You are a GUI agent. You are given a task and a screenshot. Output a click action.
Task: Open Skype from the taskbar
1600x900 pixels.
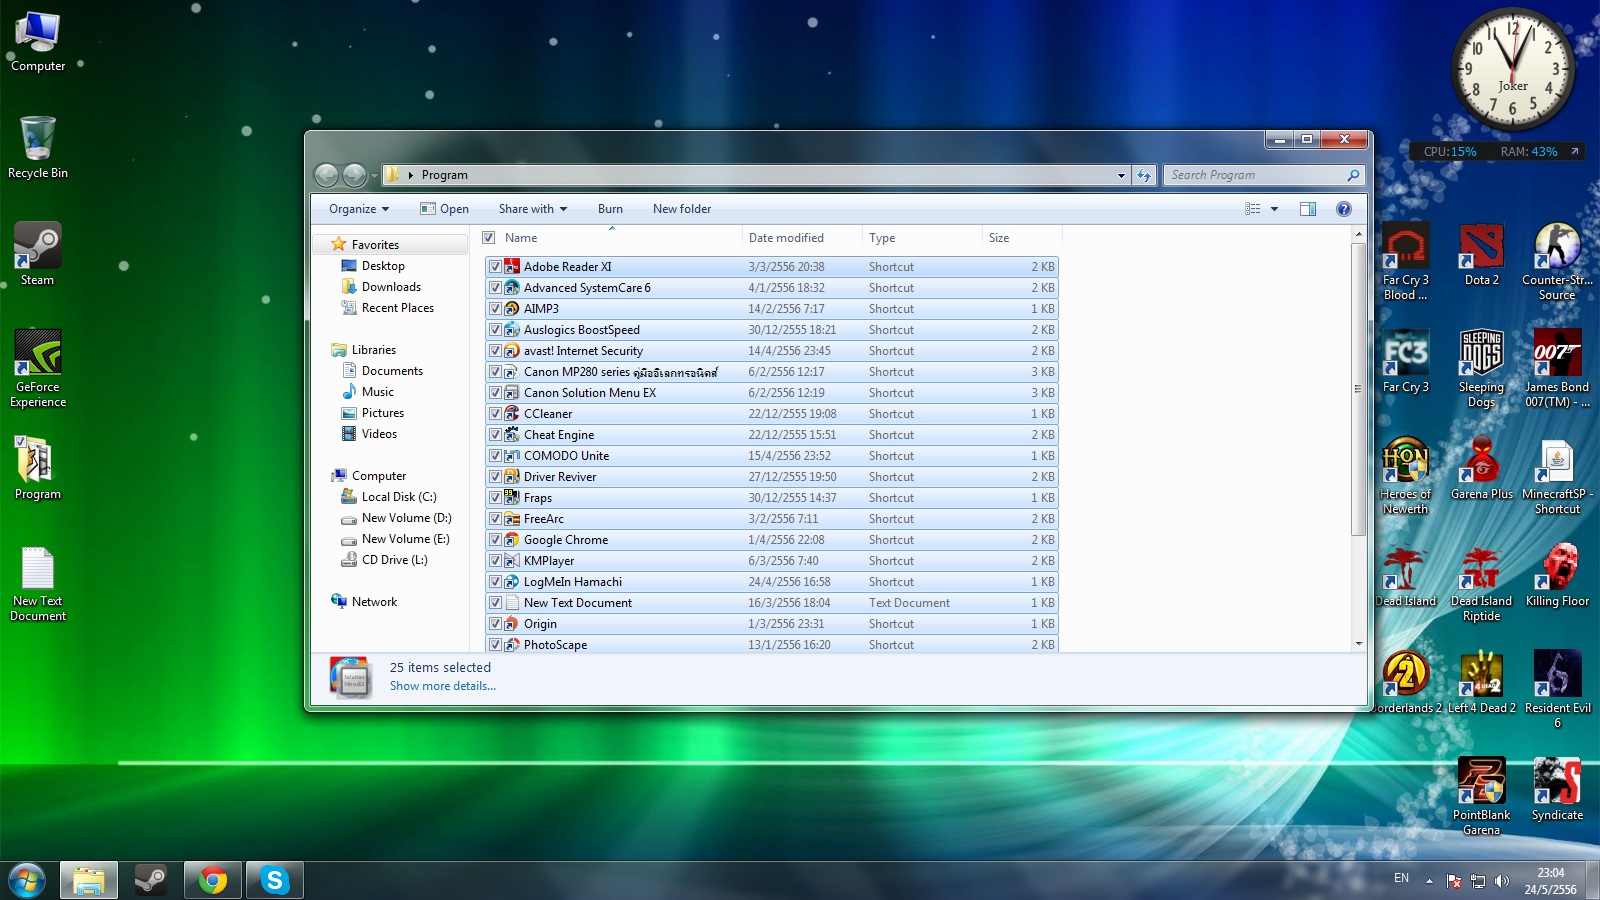[x=274, y=880]
